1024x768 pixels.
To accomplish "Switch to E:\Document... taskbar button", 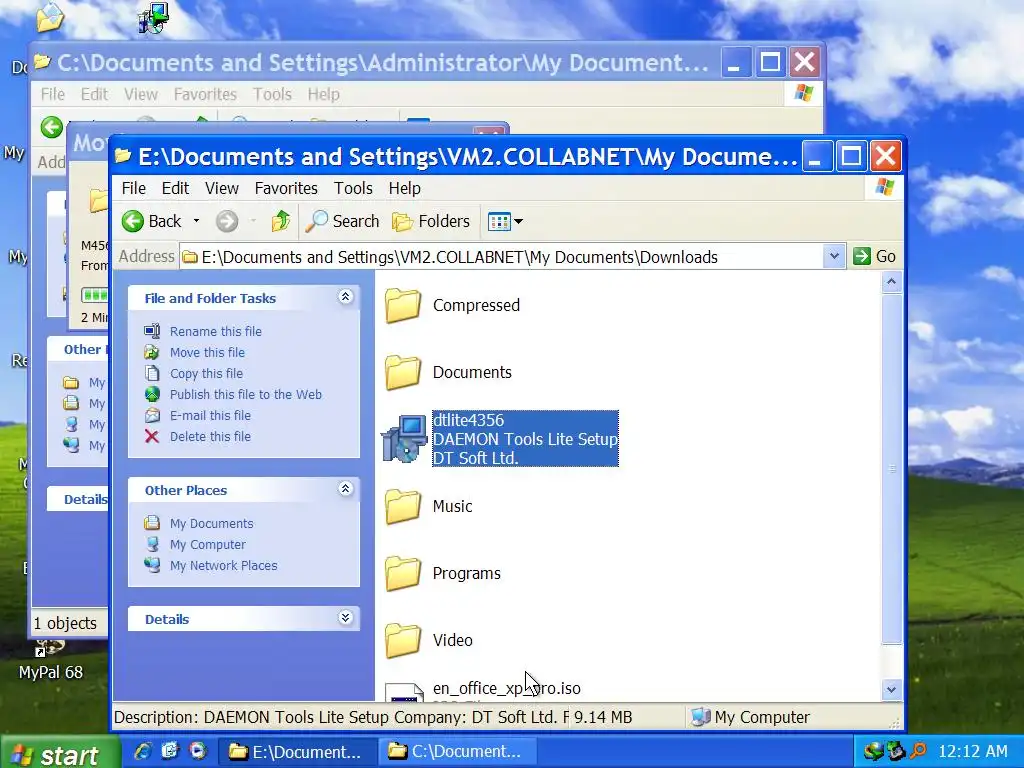I will coord(296,752).
